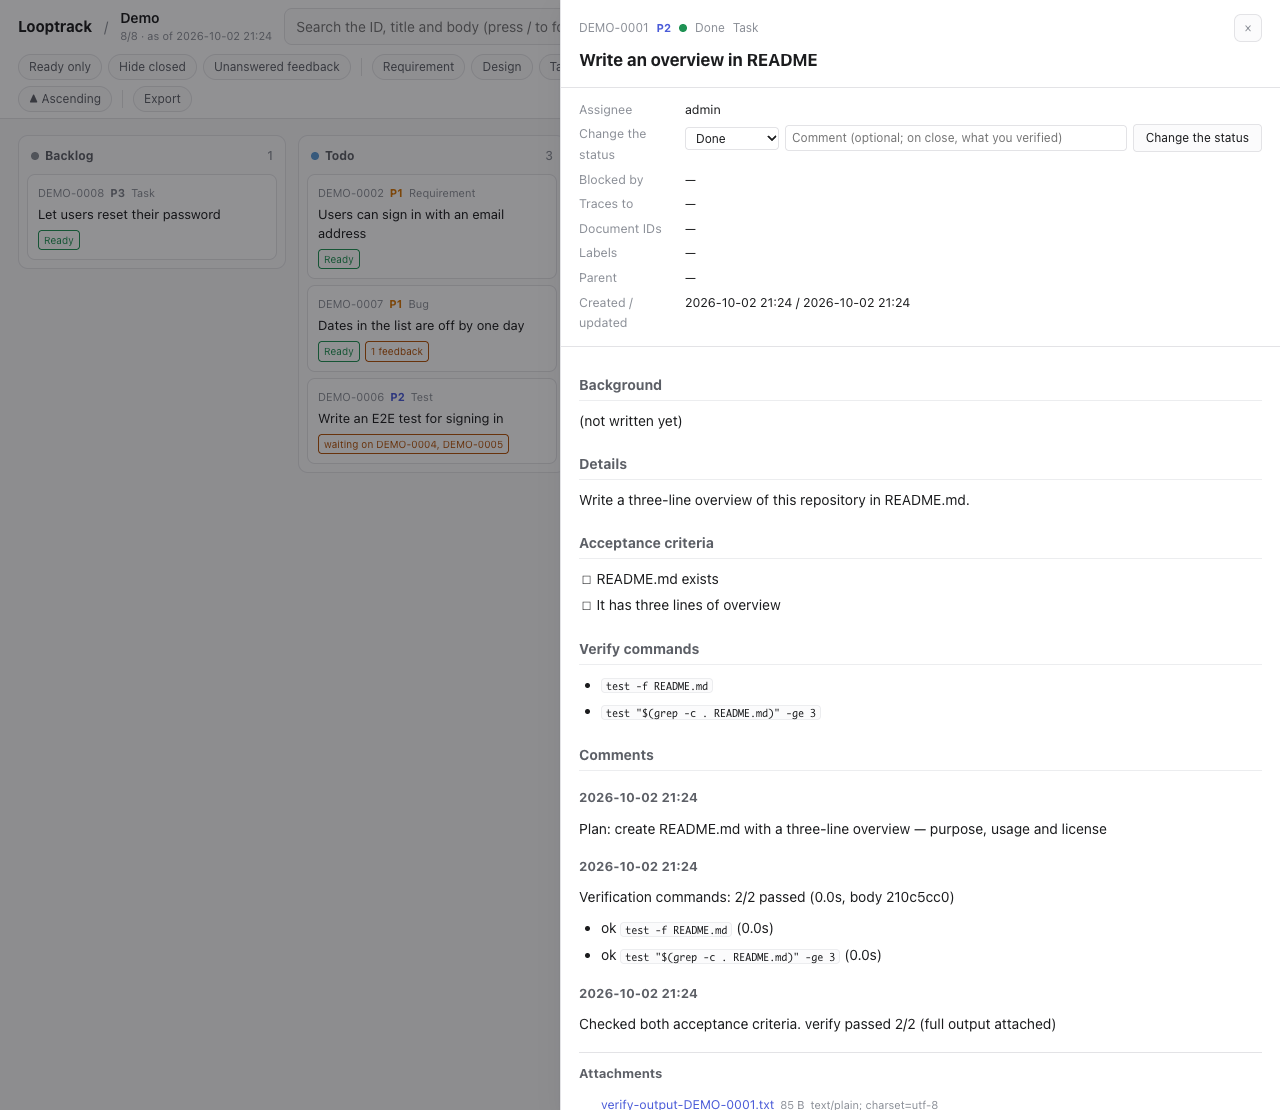Open the 'Users can sign in with an email address' card
The image size is (1280, 1110).
point(431,226)
